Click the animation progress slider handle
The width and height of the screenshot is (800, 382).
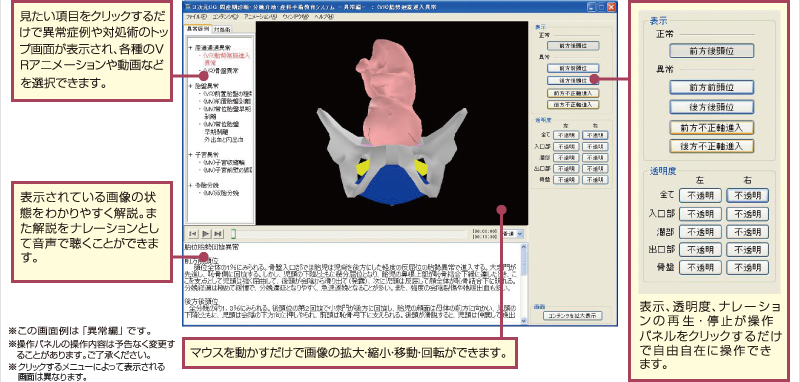pyautogui.click(x=234, y=234)
